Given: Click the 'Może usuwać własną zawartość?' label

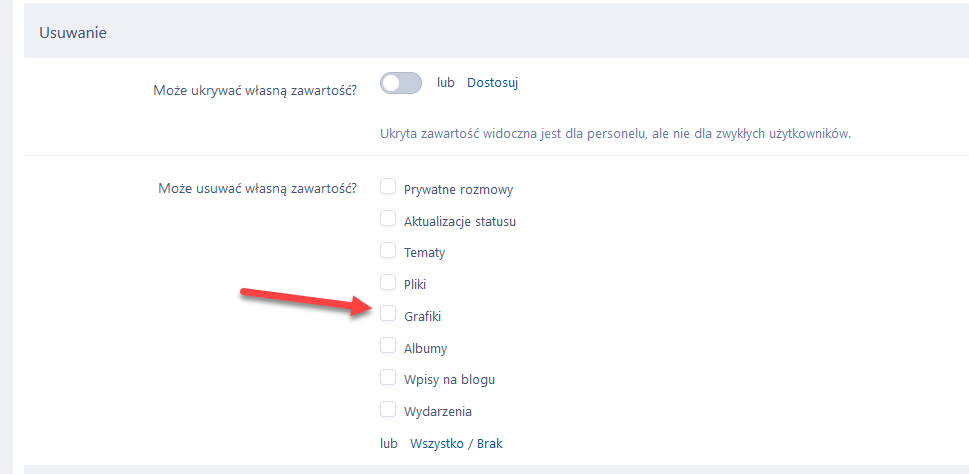Looking at the screenshot, I should [x=258, y=187].
